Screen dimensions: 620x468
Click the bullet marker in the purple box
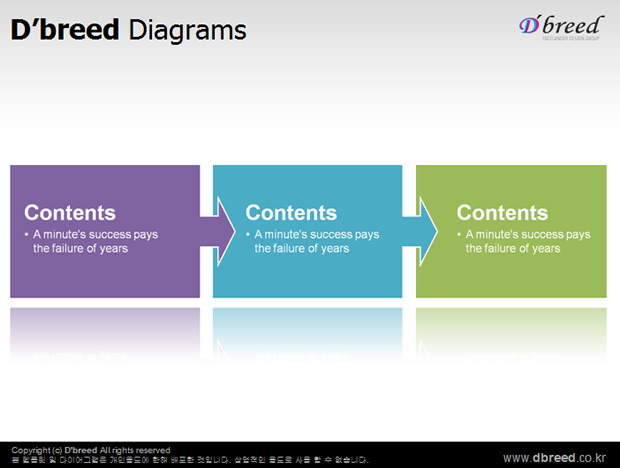[27, 235]
